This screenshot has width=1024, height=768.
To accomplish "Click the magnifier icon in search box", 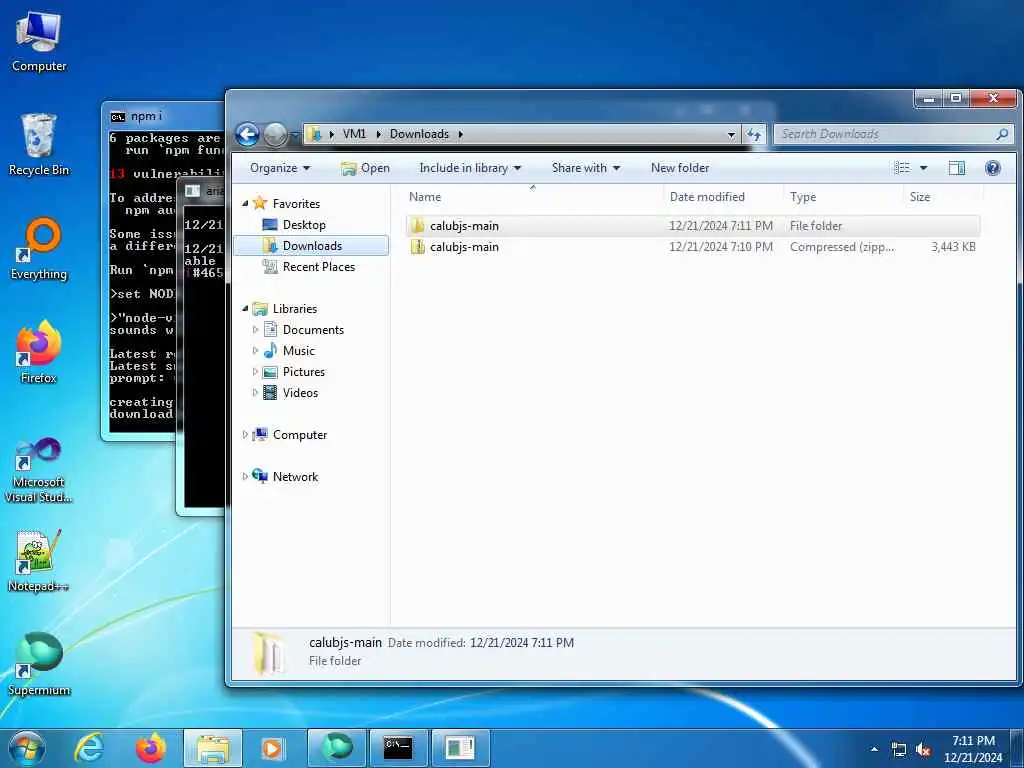I will coord(1002,134).
